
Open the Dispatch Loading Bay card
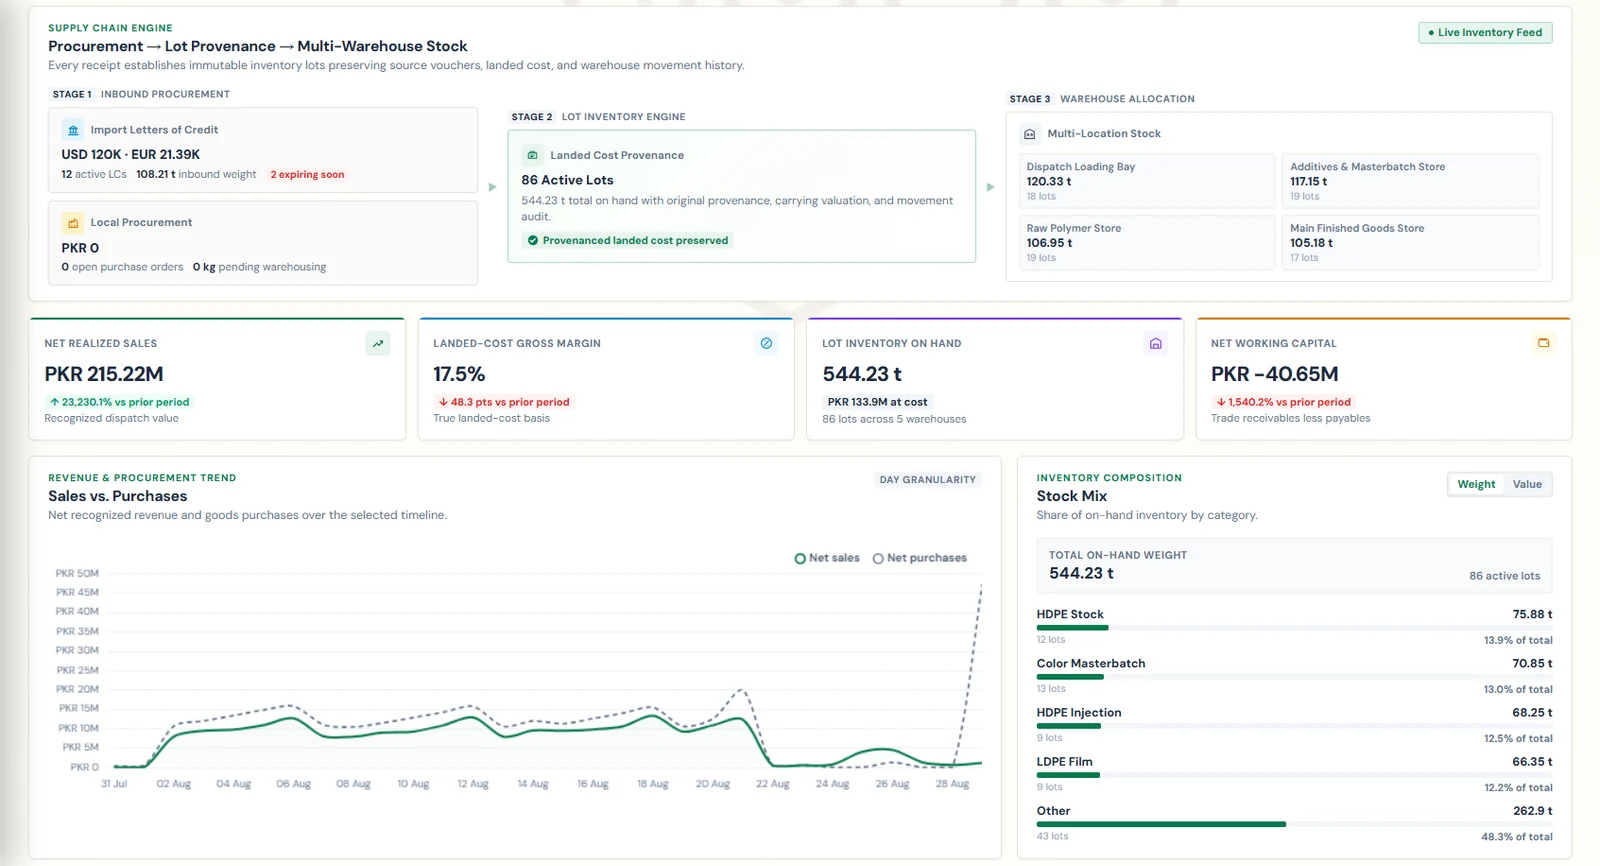(x=1148, y=181)
